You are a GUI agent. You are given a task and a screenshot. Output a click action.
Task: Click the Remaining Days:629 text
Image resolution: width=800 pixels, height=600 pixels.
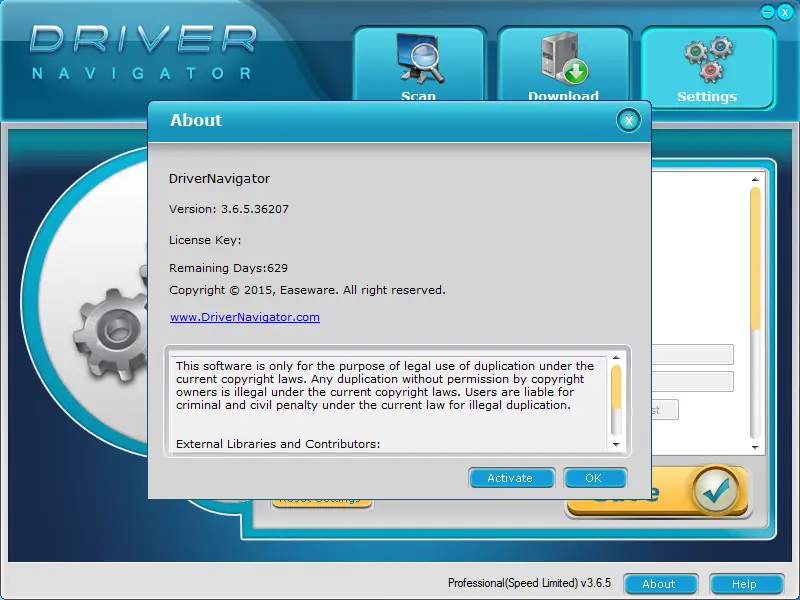228,268
